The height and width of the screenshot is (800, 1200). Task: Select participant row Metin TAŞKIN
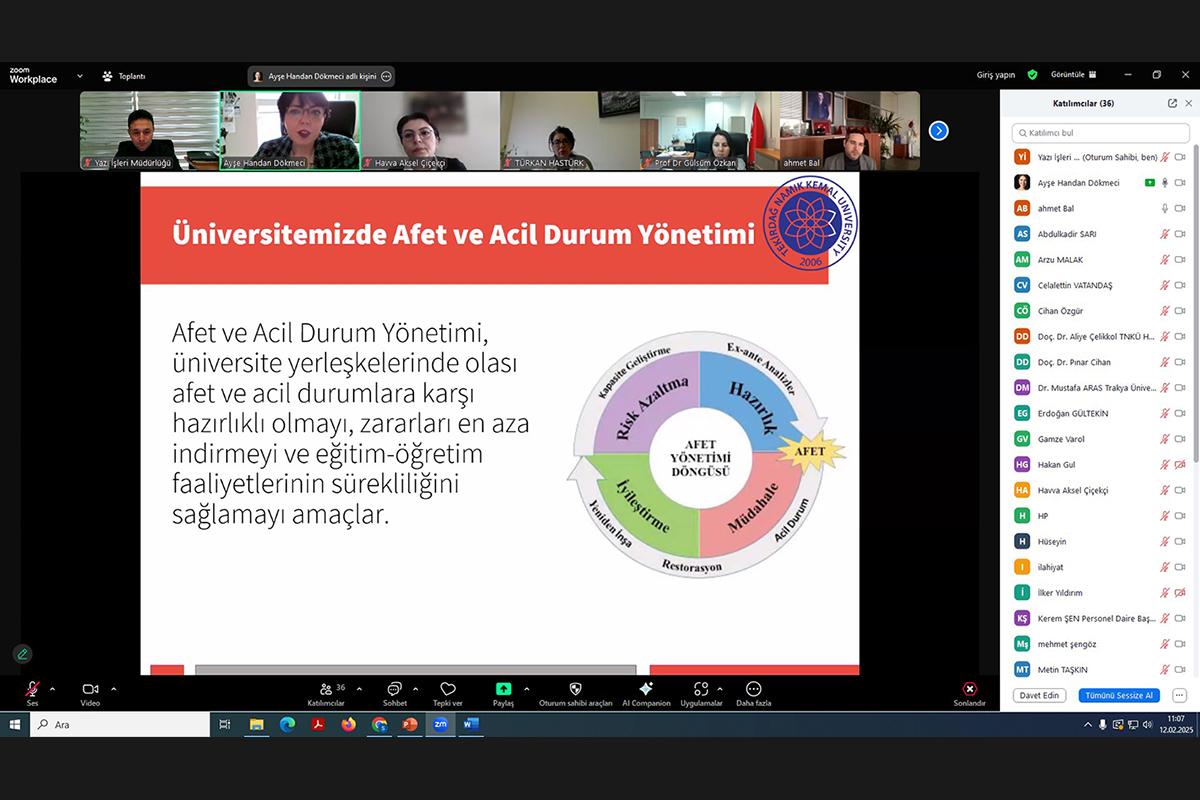point(1099,670)
